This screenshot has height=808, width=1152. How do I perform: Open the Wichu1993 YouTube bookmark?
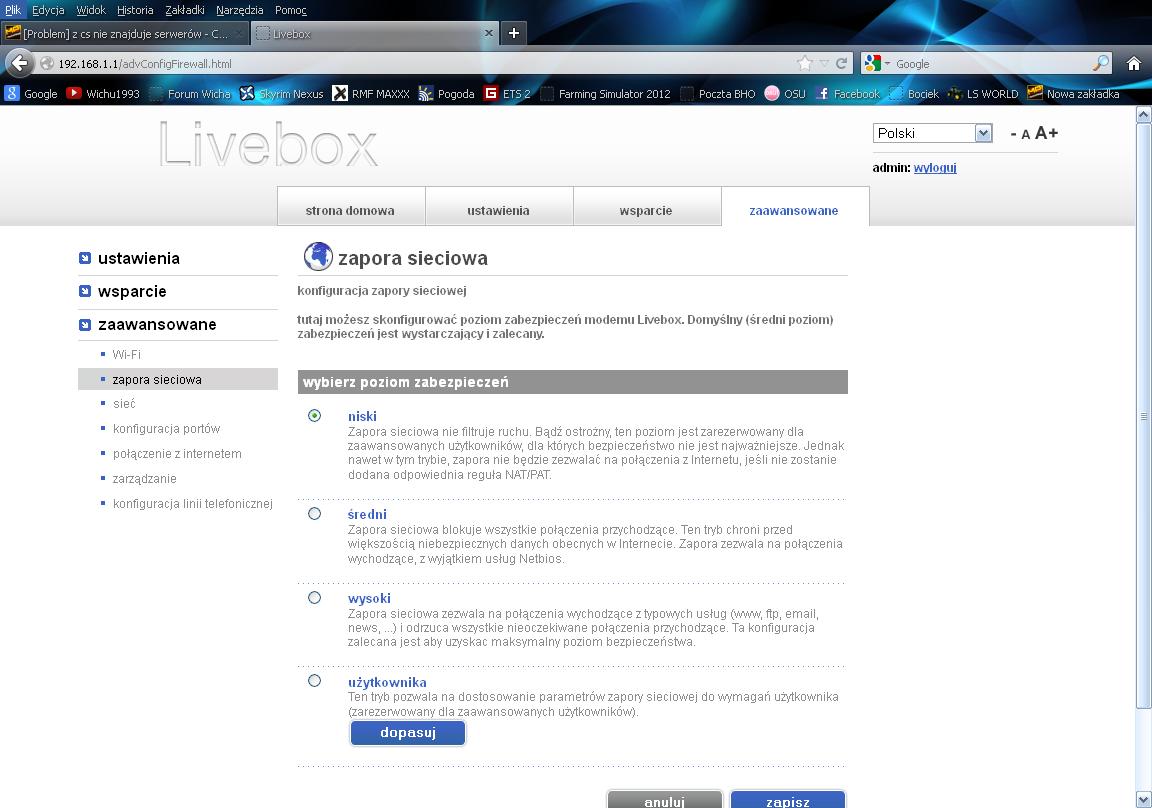click(103, 93)
